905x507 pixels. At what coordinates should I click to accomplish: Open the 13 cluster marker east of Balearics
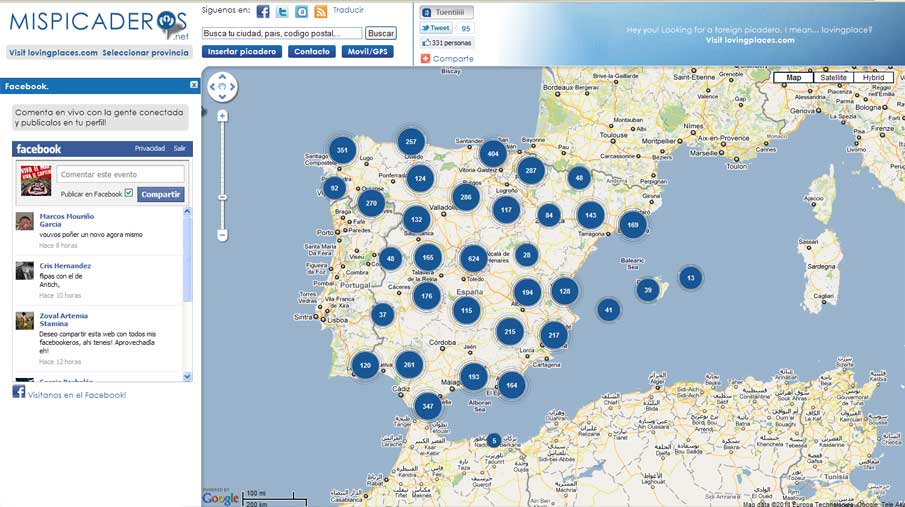[691, 278]
